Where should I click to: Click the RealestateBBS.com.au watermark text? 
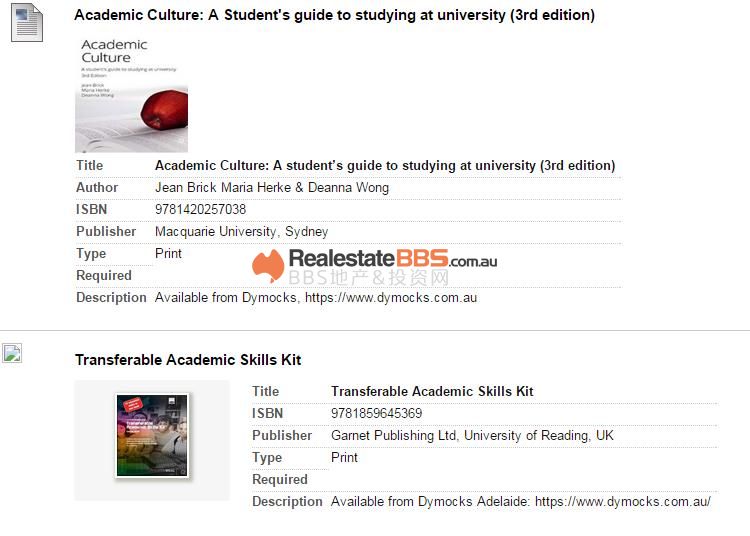392,260
